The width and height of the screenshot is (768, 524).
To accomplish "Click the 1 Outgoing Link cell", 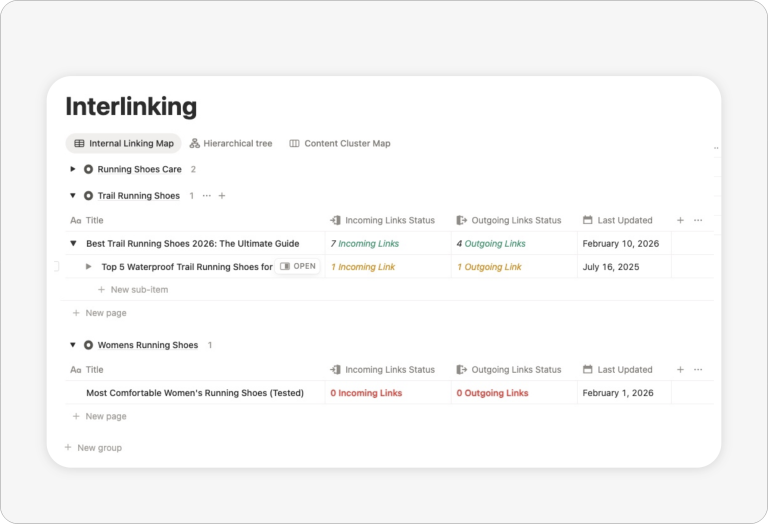I will coord(514,267).
